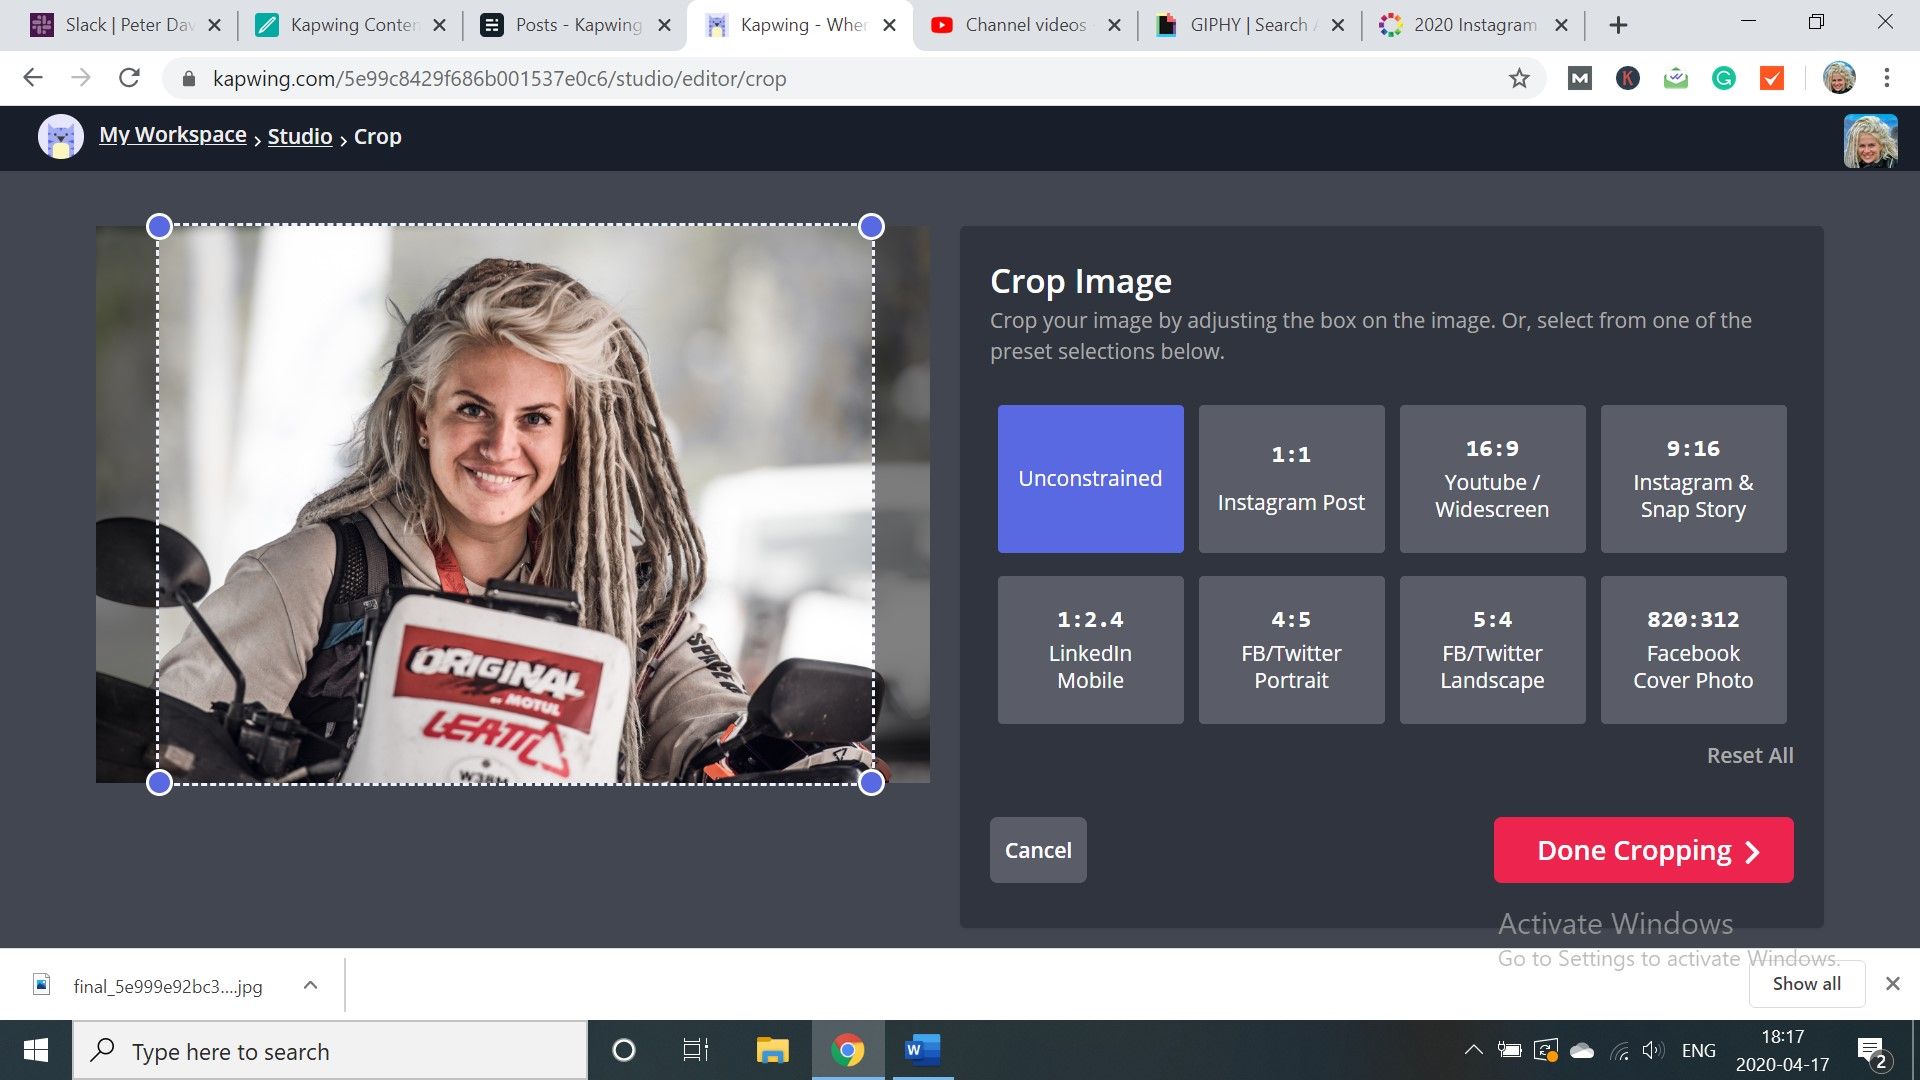This screenshot has width=1920, height=1080.
Task: Open the orange checkmark extension
Action: [x=1772, y=78]
